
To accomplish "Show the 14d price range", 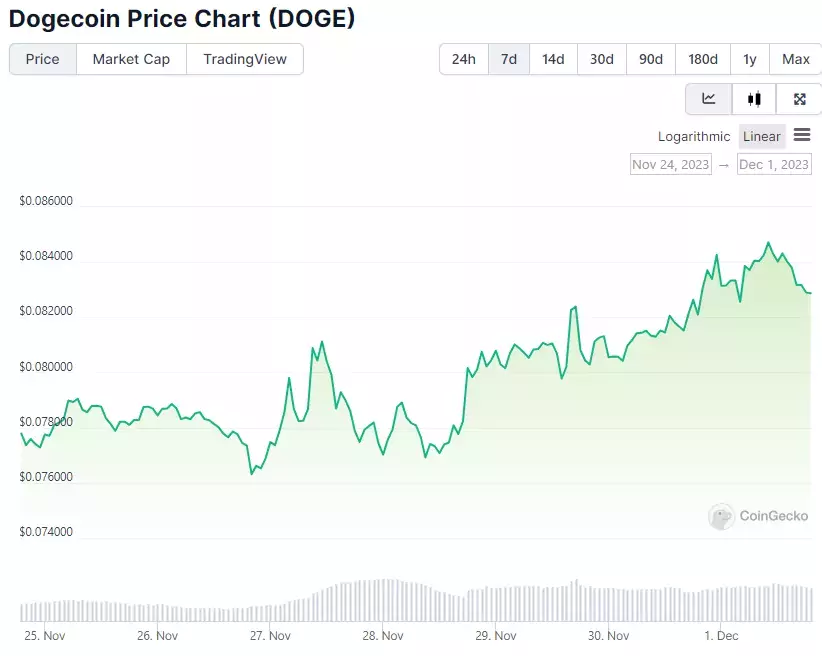I will click(x=553, y=59).
